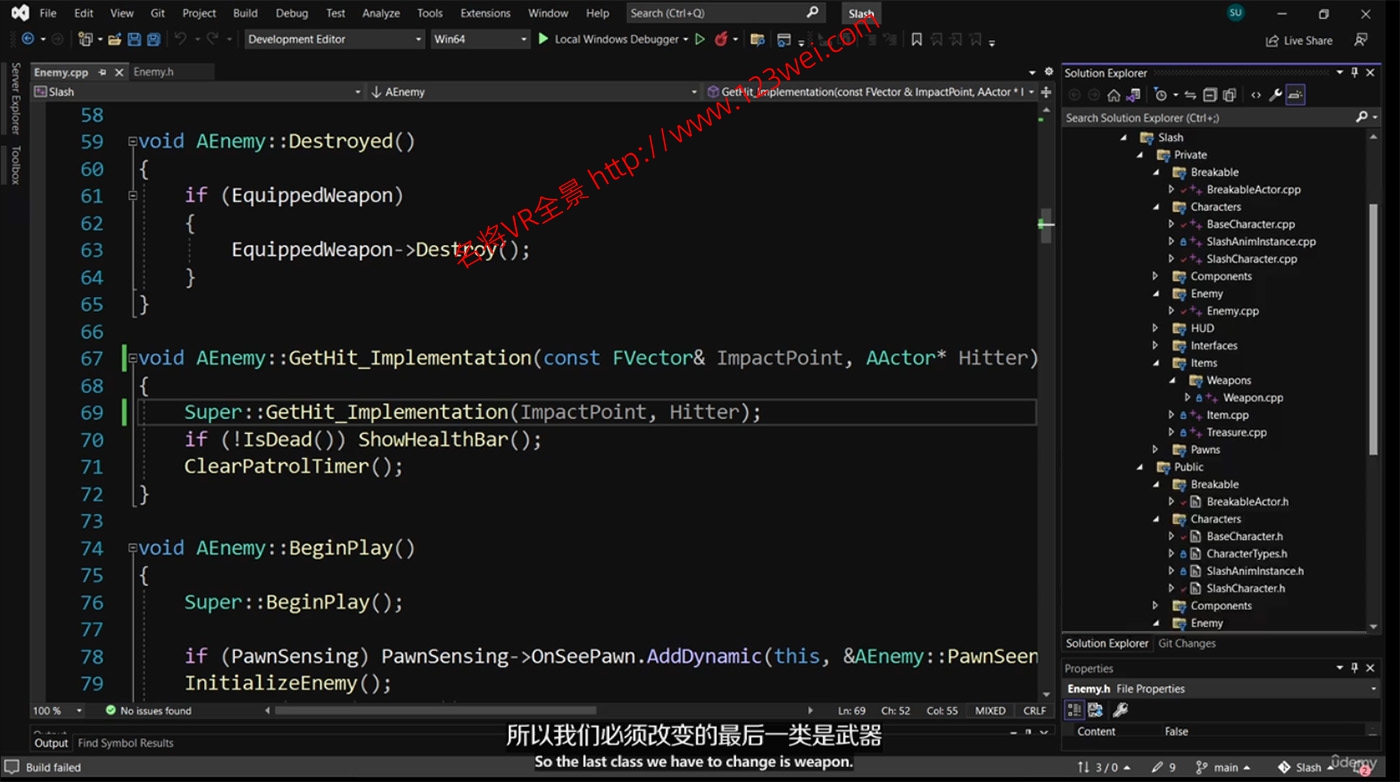Switch to the Enemy.h tab
The height and width of the screenshot is (782, 1400).
pyautogui.click(x=153, y=72)
